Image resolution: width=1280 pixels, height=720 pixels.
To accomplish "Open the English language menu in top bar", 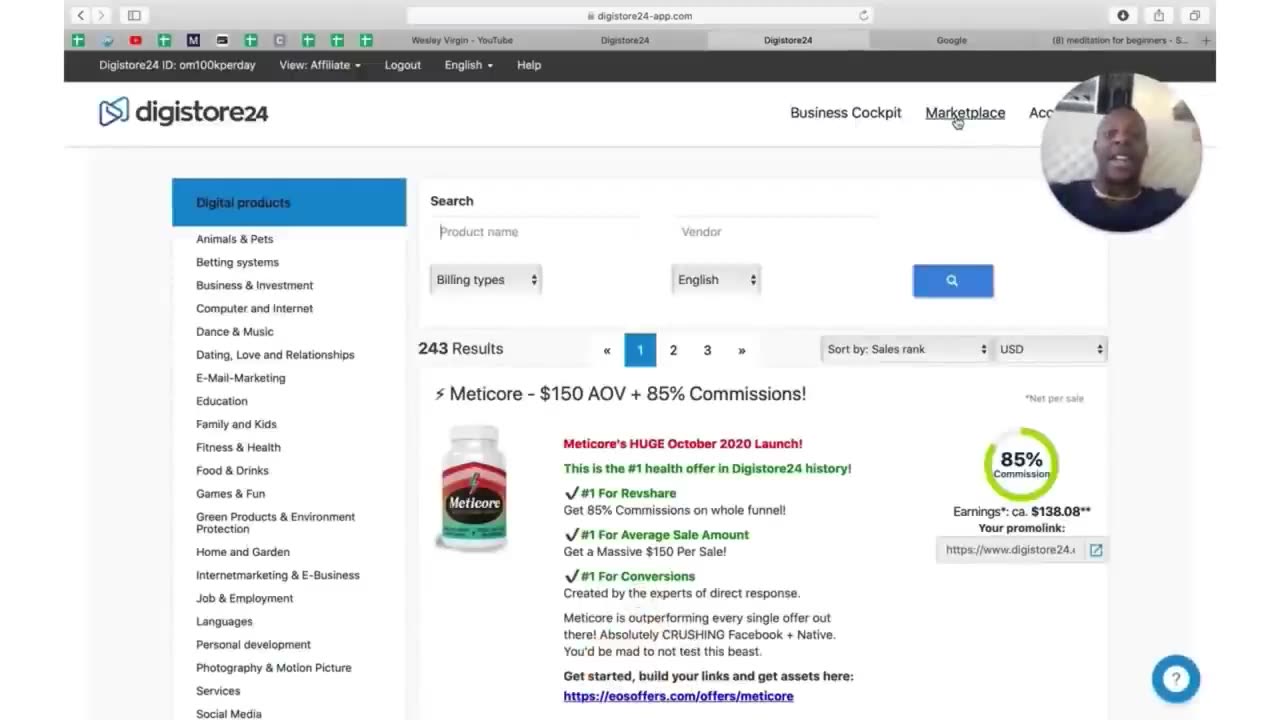I will [x=469, y=65].
